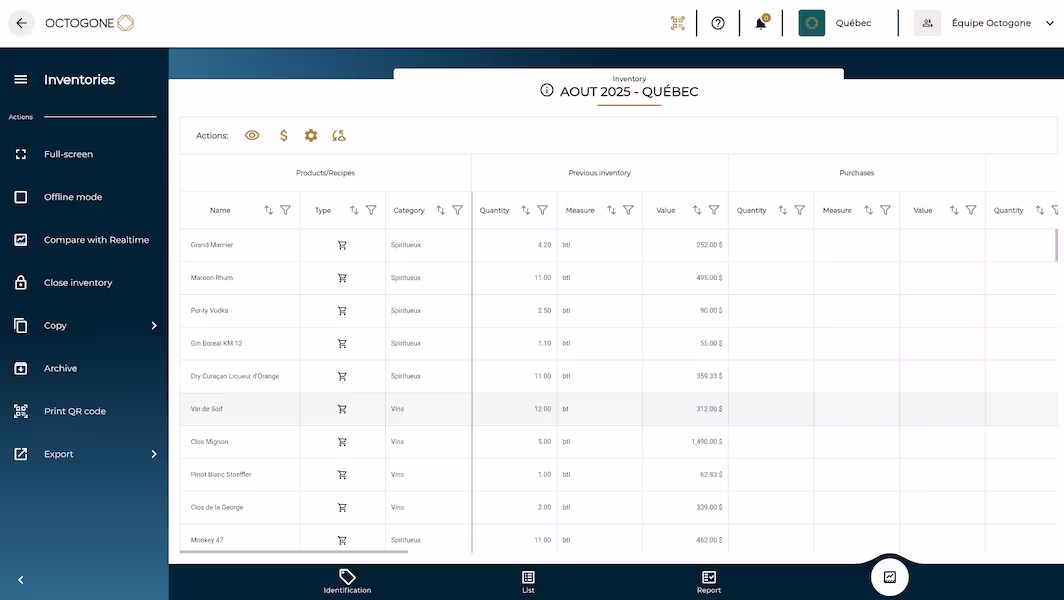Viewport: 1064px width, 600px height.
Task: Click the recalculate action icon
Action: pos(339,135)
